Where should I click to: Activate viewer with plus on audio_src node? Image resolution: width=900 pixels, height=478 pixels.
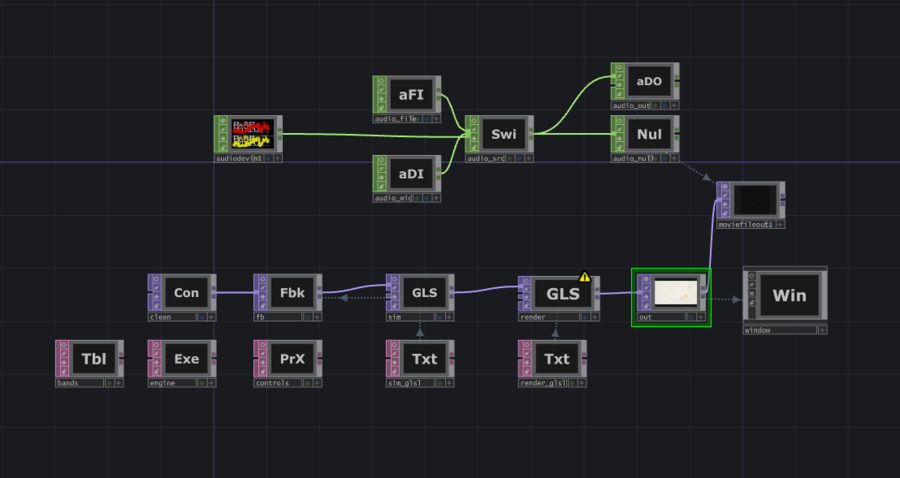529,158
